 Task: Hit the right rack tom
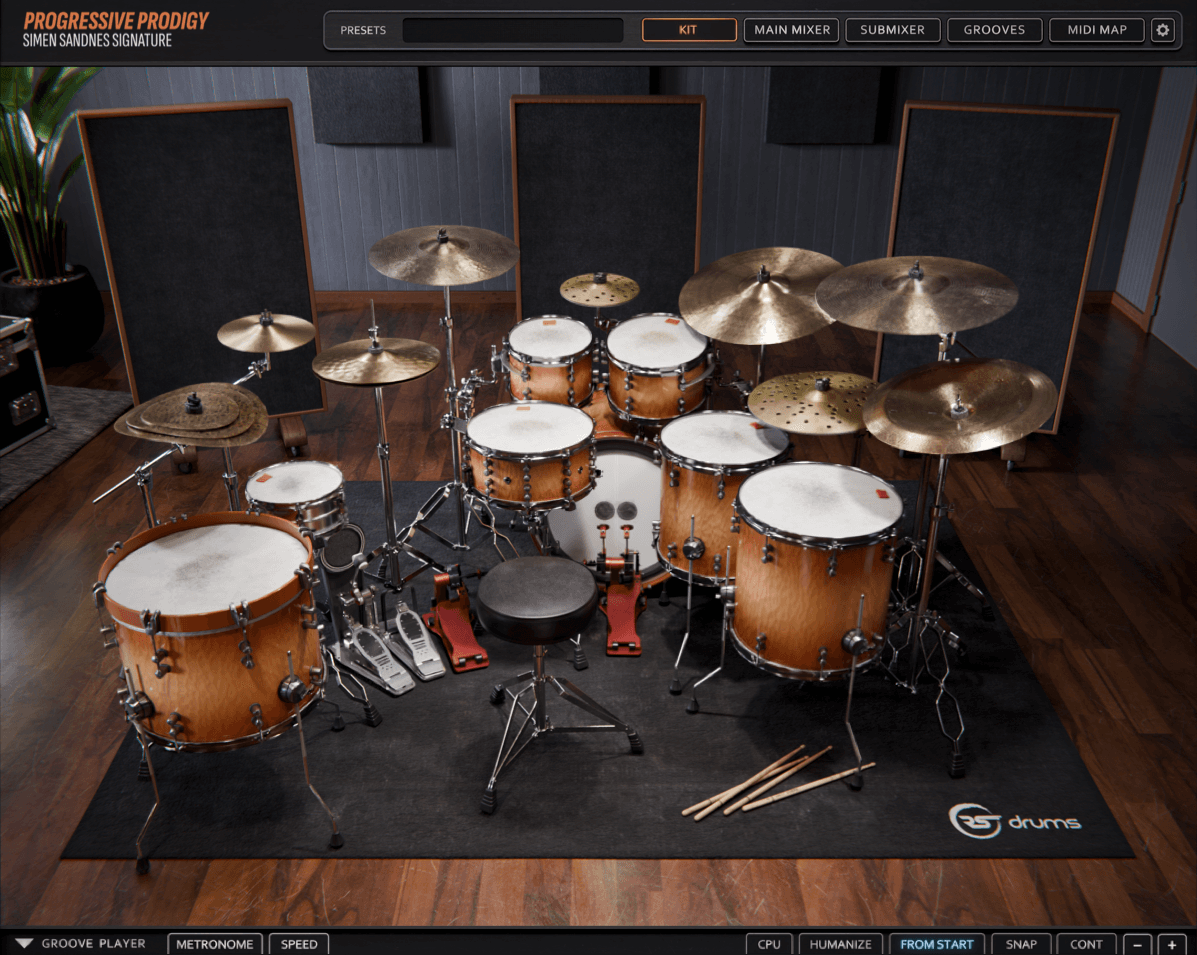click(x=657, y=342)
